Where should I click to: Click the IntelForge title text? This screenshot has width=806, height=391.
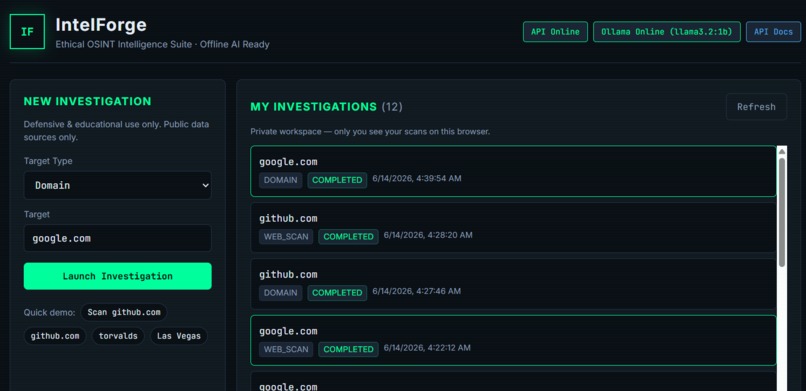click(101, 25)
